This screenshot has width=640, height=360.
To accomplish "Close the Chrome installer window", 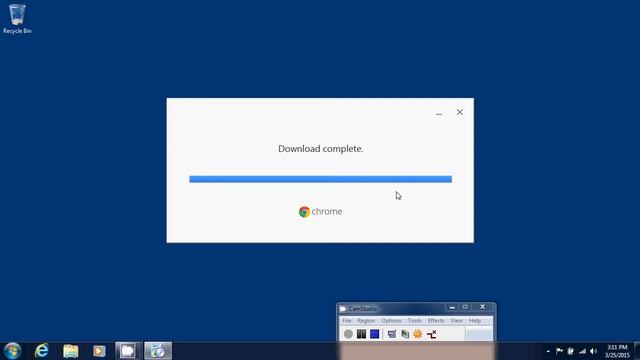I will 460,112.
